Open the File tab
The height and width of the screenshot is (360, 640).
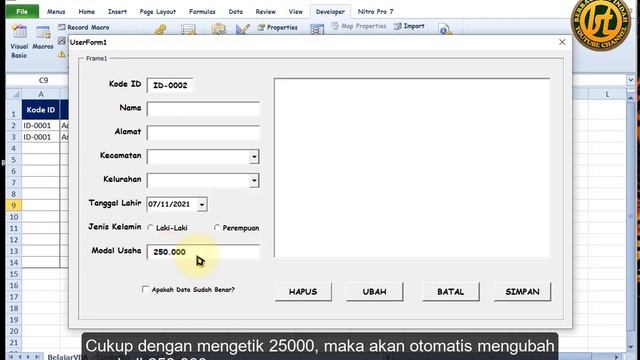coord(22,11)
